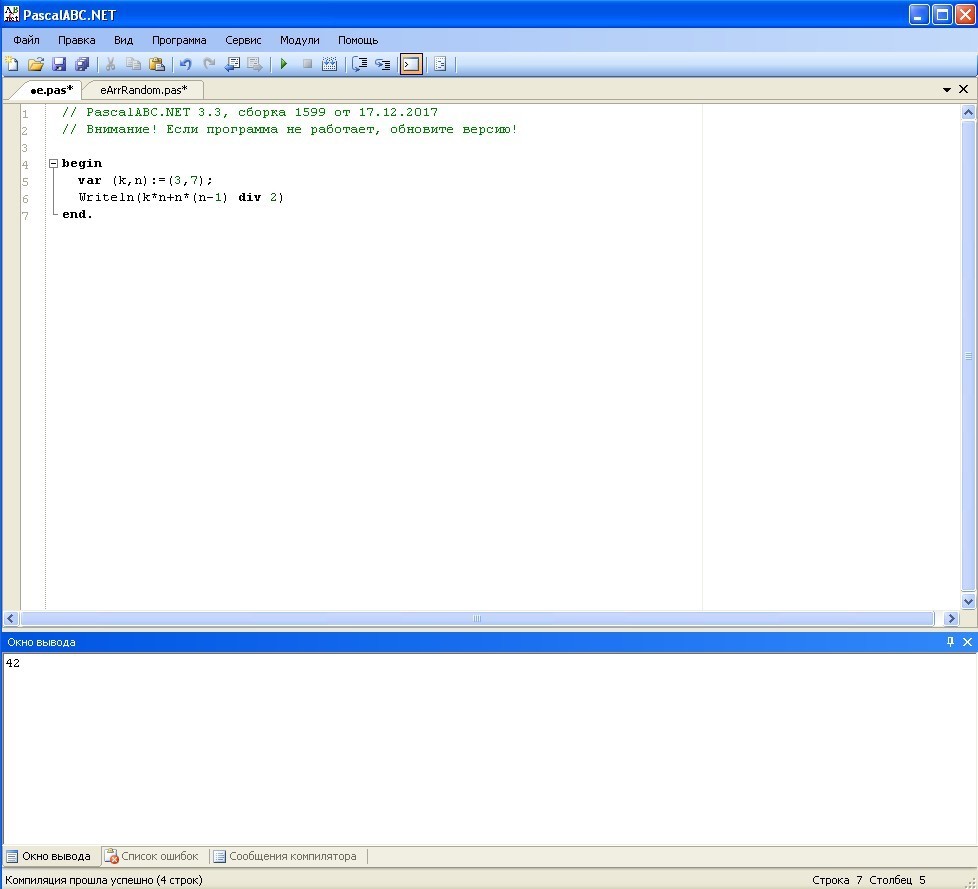Image resolution: width=978 pixels, height=889 pixels.
Task: Collapse the begin block in the code
Action: (x=53, y=164)
